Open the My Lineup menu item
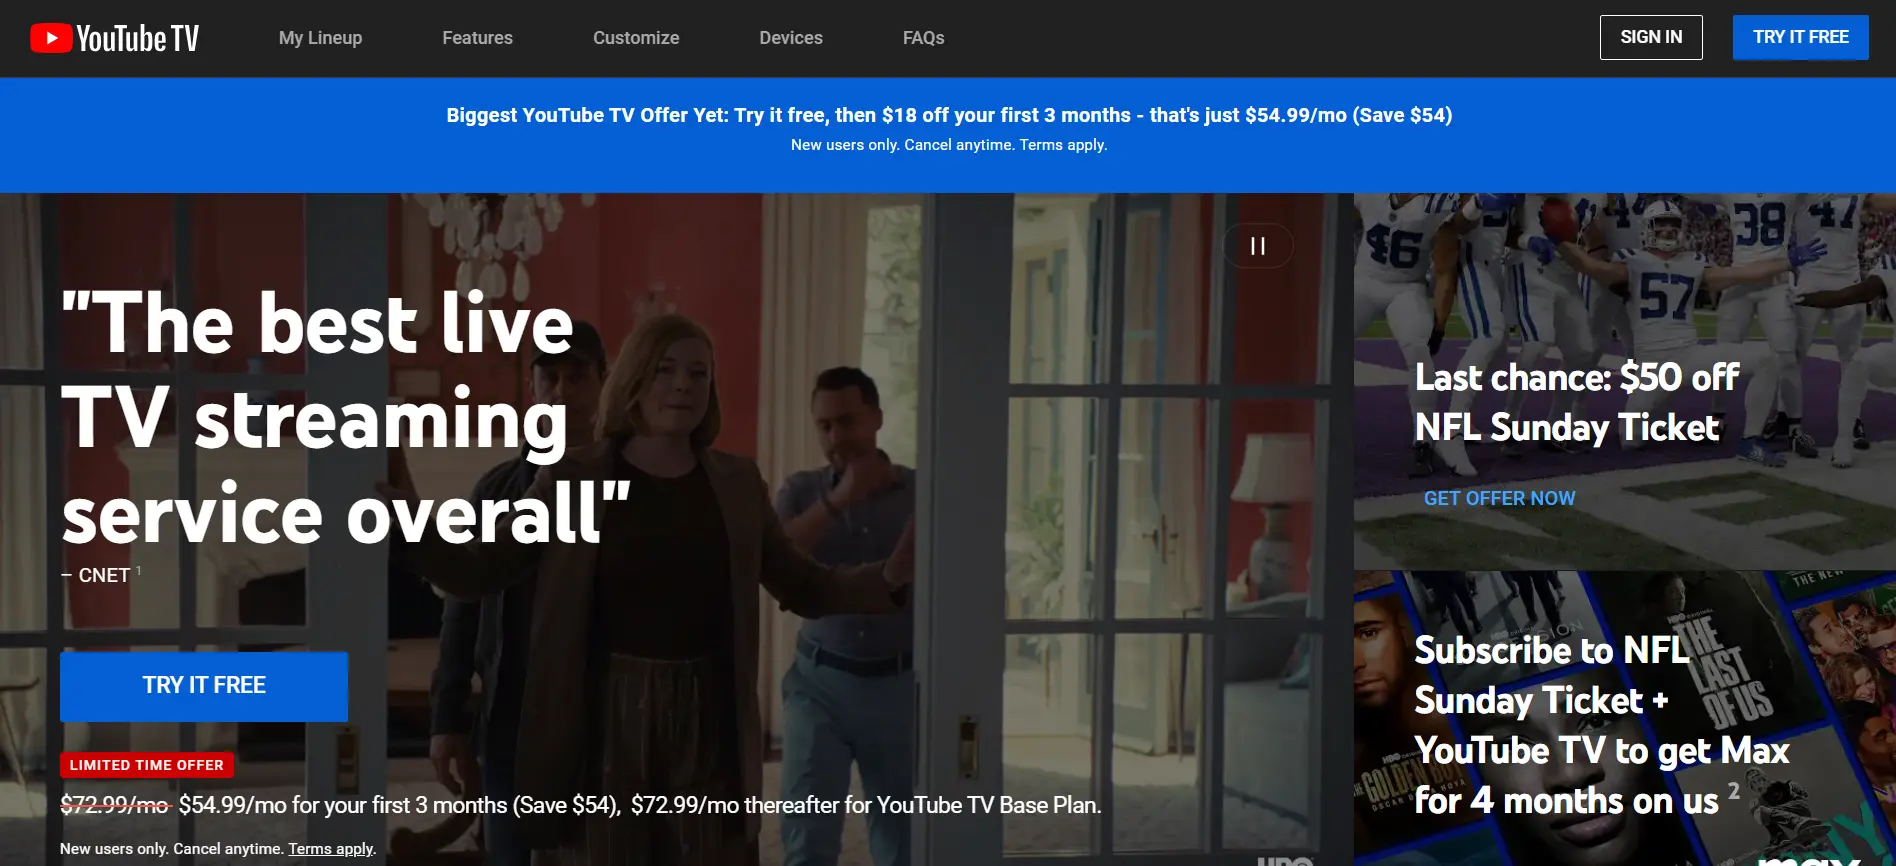The height and width of the screenshot is (866, 1896). click(x=320, y=38)
